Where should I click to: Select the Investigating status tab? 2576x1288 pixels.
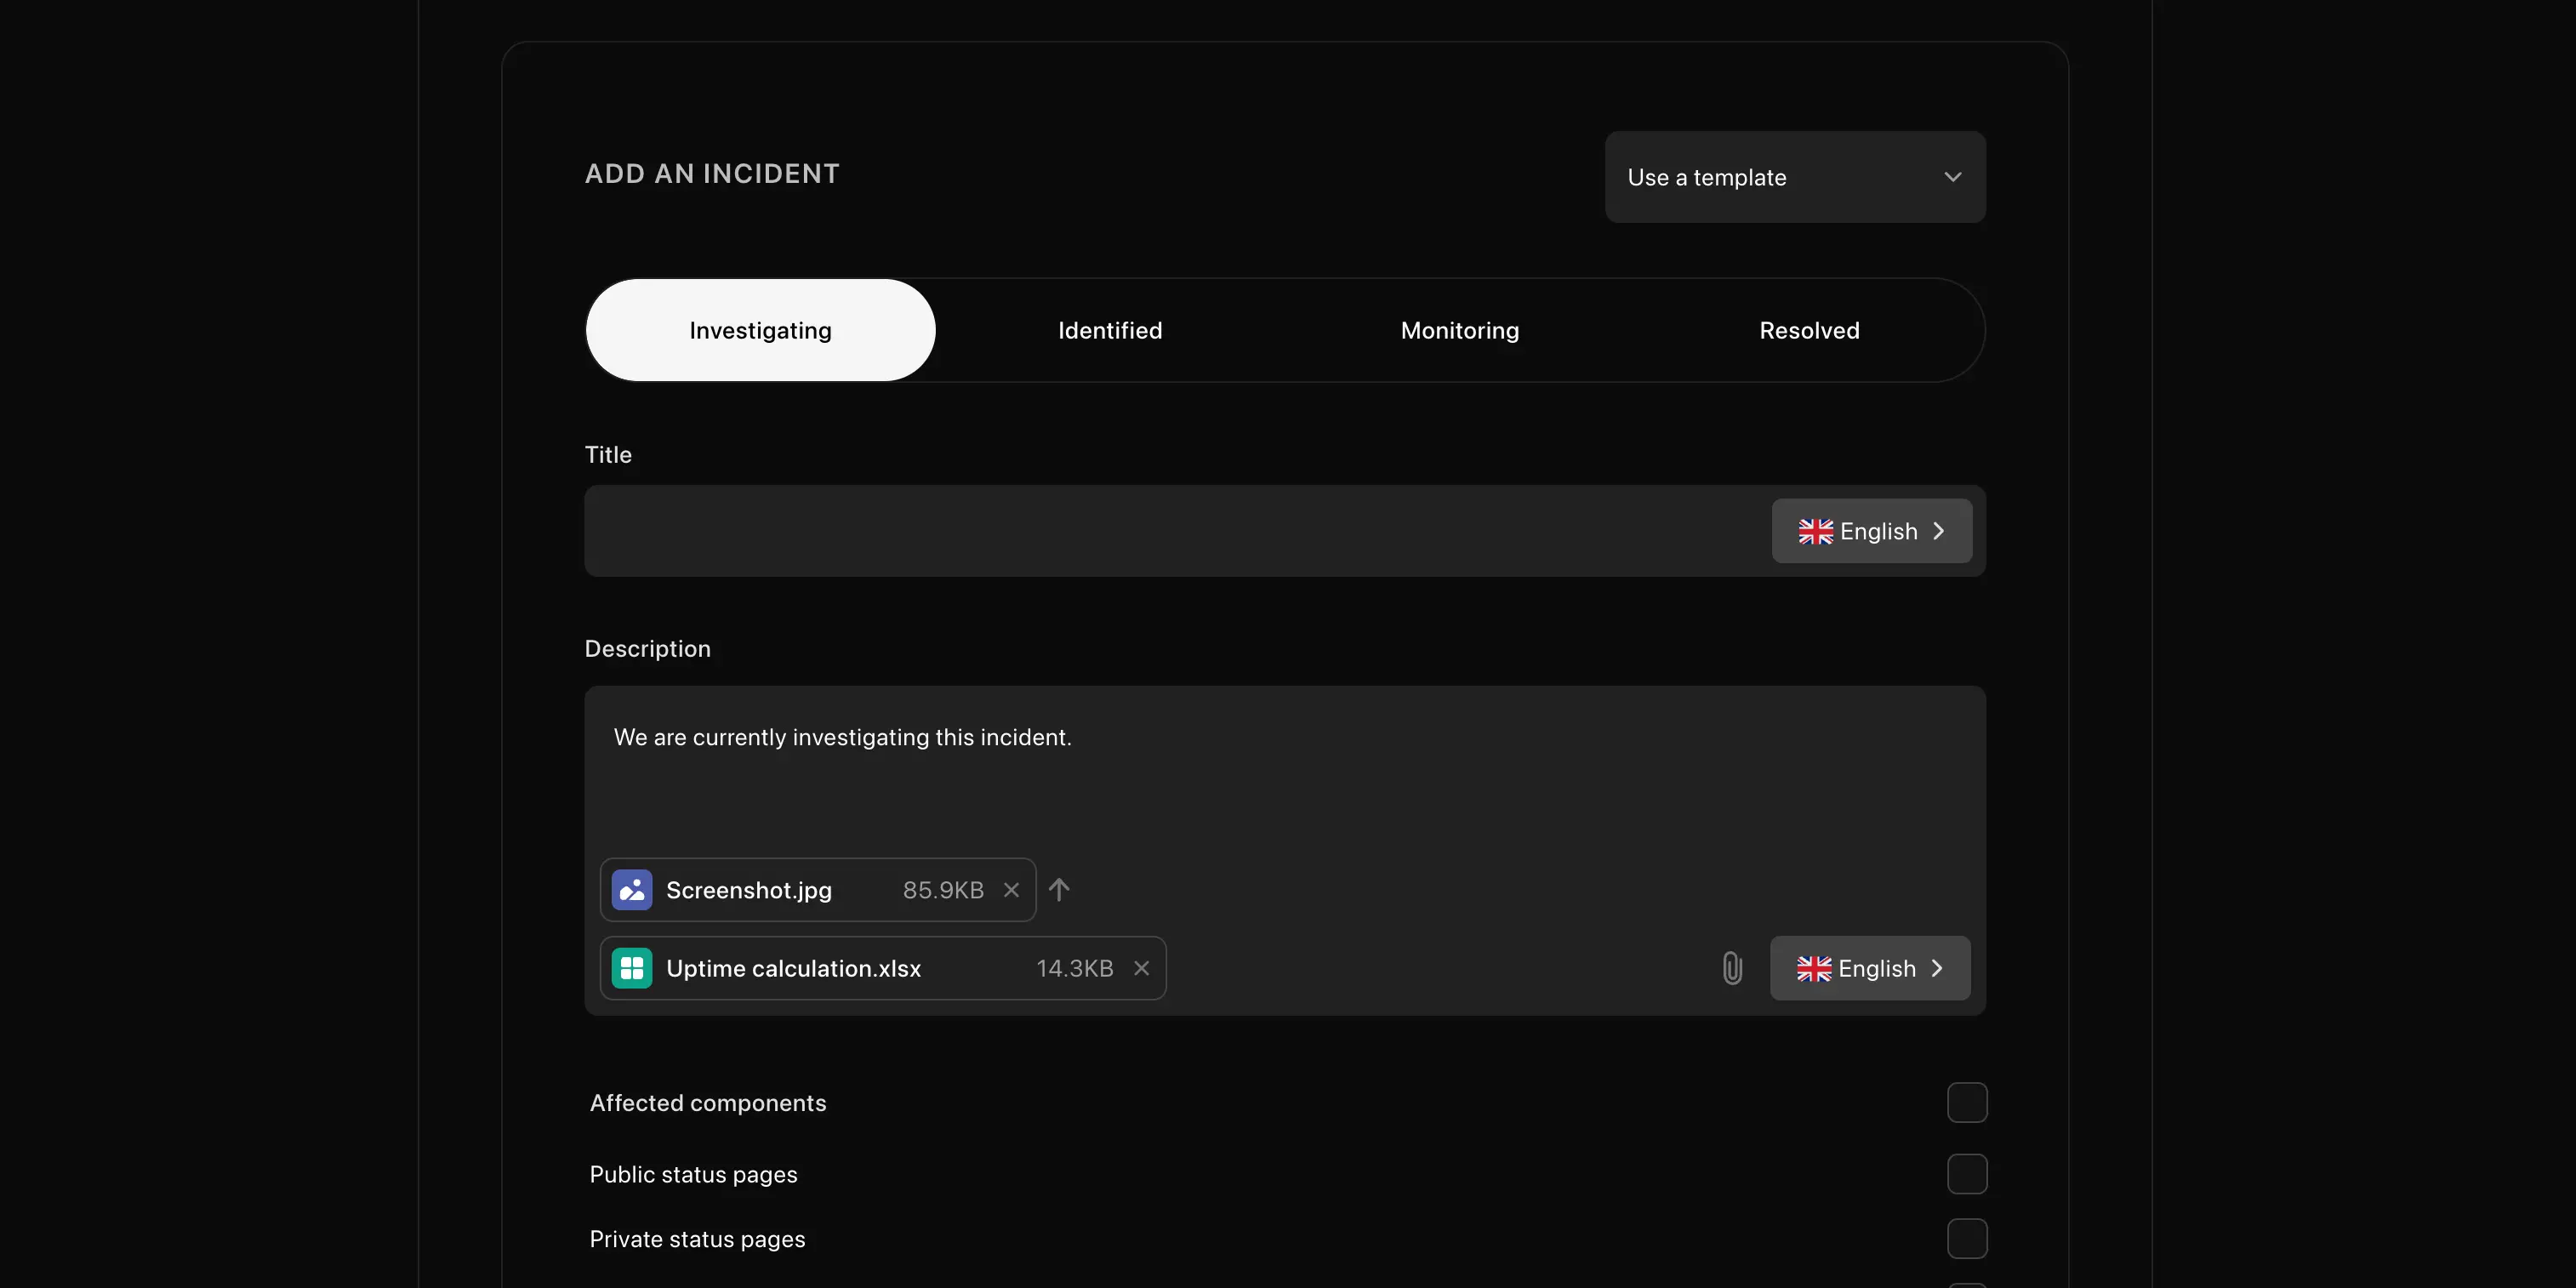(x=761, y=330)
